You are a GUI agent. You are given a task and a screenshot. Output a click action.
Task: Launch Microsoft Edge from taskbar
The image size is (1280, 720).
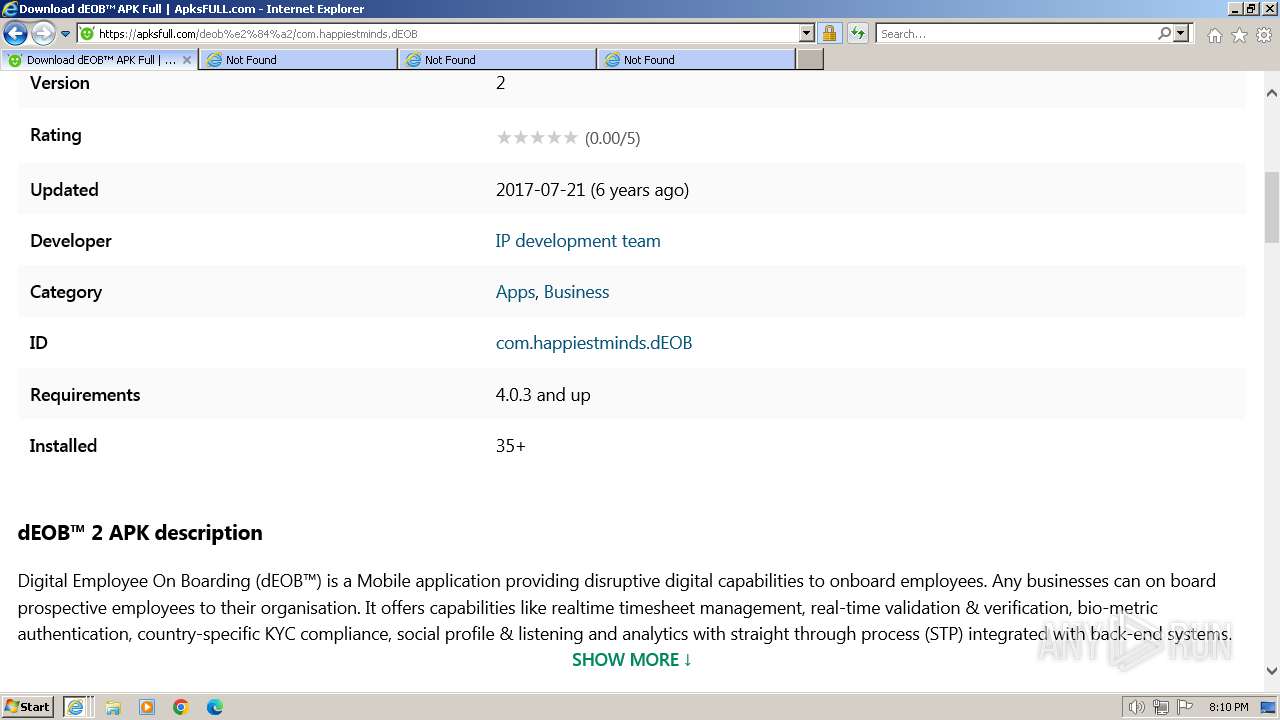pos(215,707)
